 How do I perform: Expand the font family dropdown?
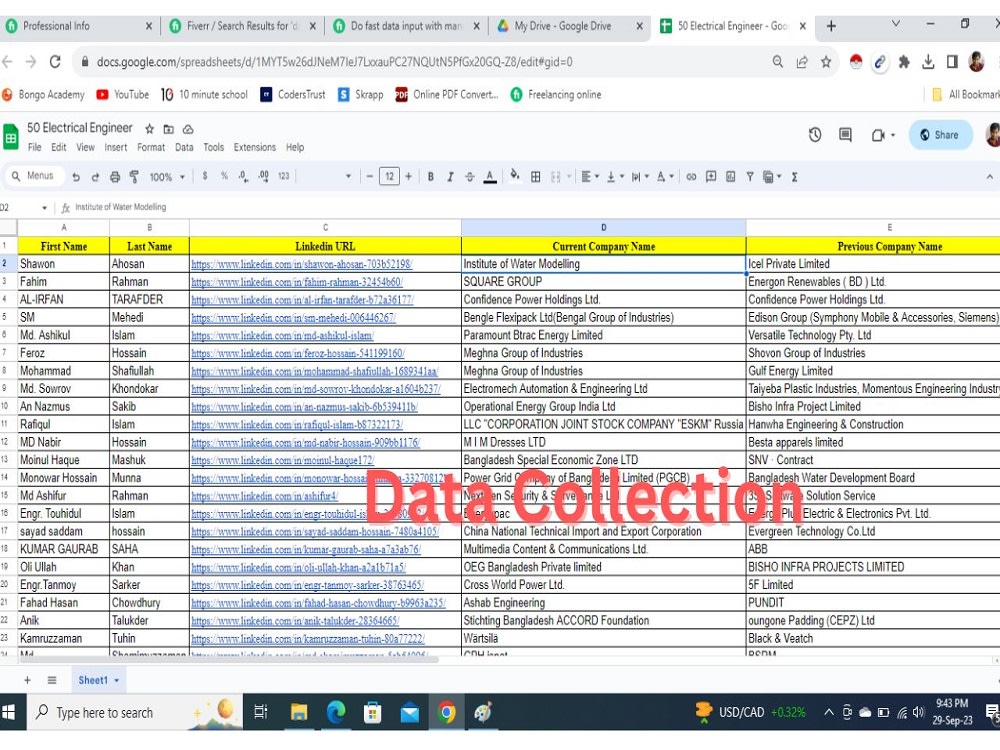point(348,177)
